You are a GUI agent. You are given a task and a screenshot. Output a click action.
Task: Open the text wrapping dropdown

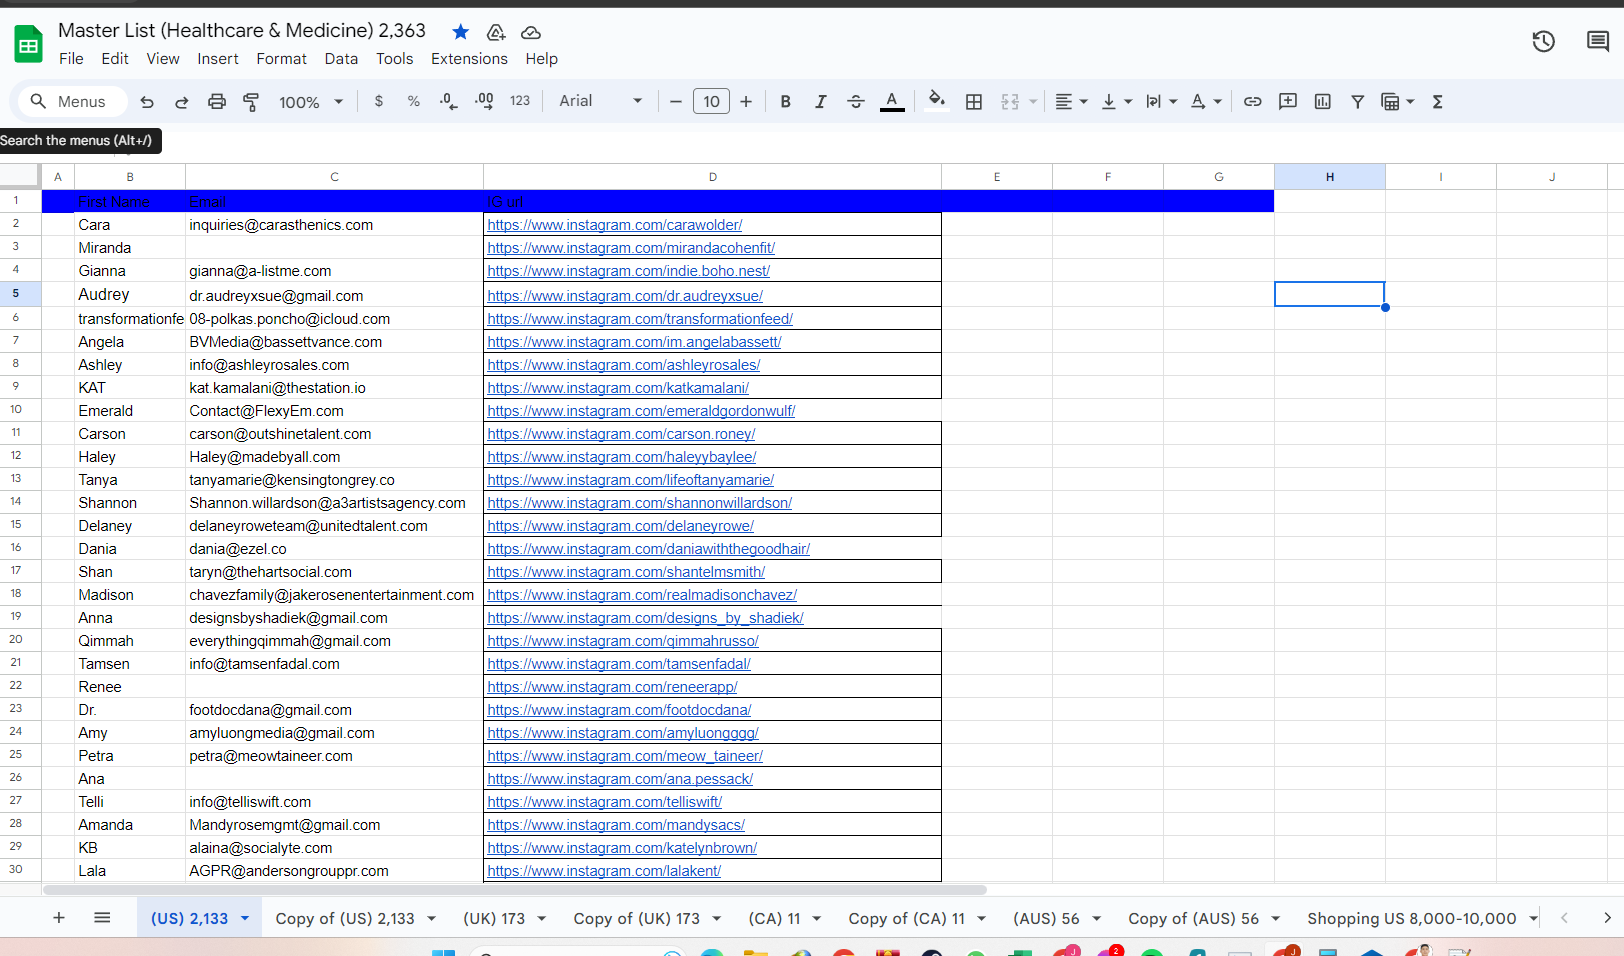click(x=1161, y=102)
